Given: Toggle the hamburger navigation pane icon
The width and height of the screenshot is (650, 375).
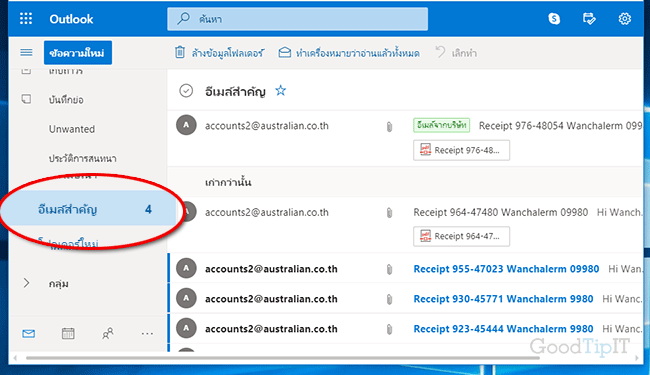Looking at the screenshot, I should point(26,53).
